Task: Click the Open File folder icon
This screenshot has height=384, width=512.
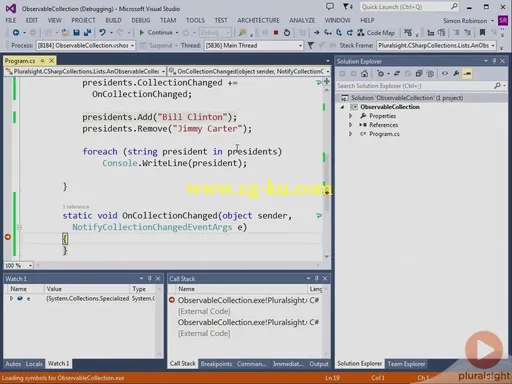Action: pyautogui.click(x=65, y=33)
